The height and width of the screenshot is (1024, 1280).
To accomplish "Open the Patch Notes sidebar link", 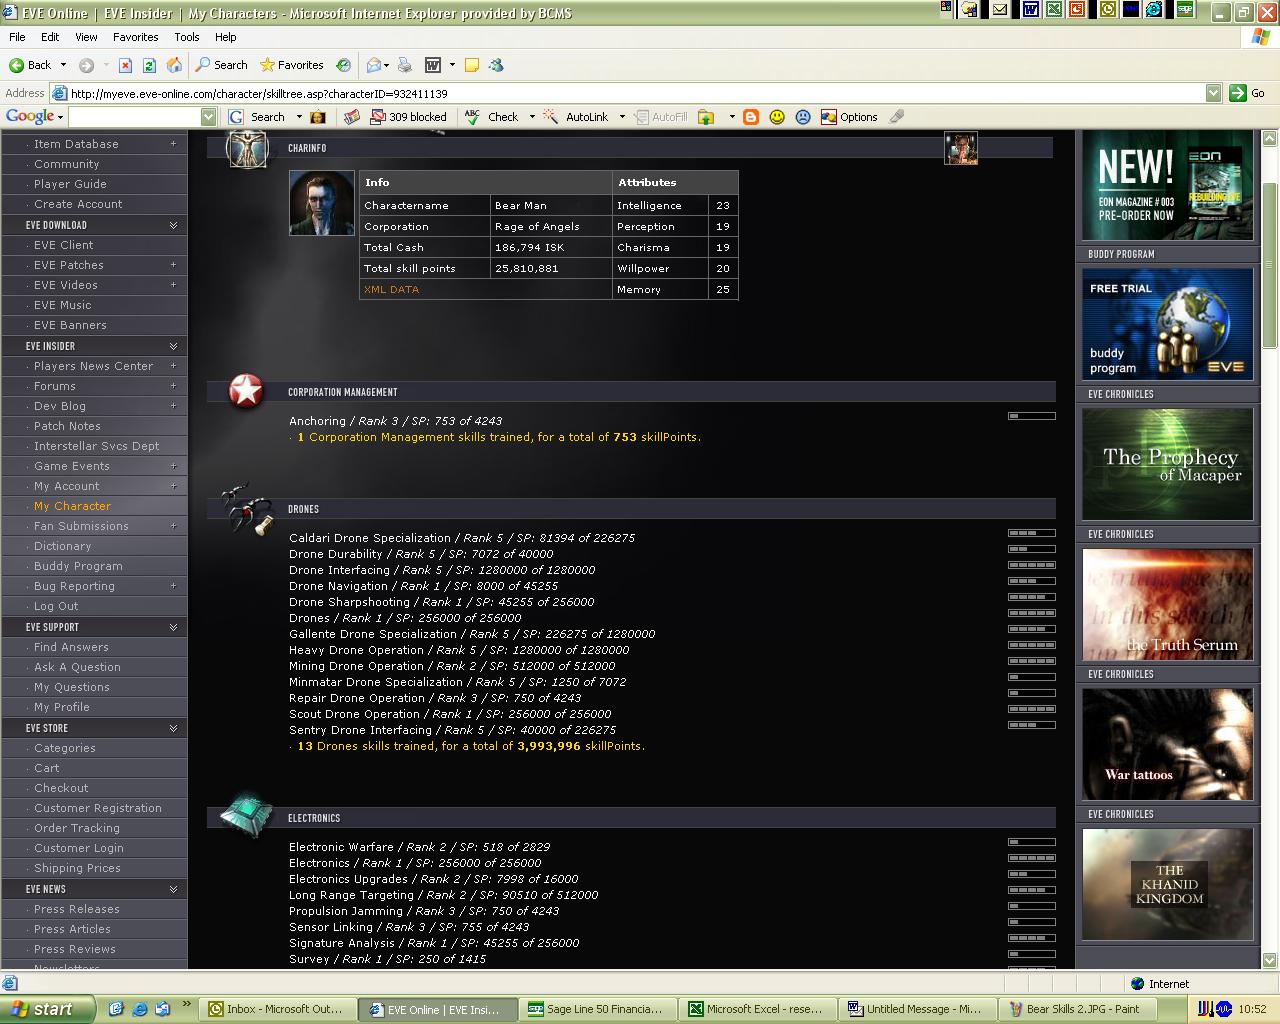I will pyautogui.click(x=67, y=426).
